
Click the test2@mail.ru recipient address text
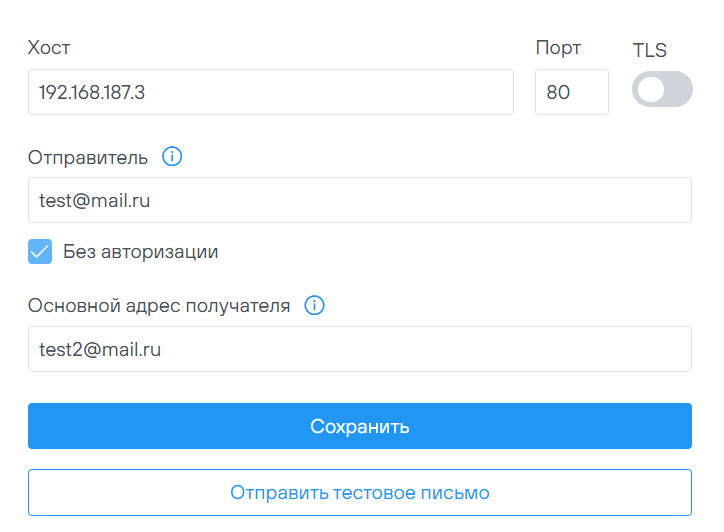coord(99,349)
